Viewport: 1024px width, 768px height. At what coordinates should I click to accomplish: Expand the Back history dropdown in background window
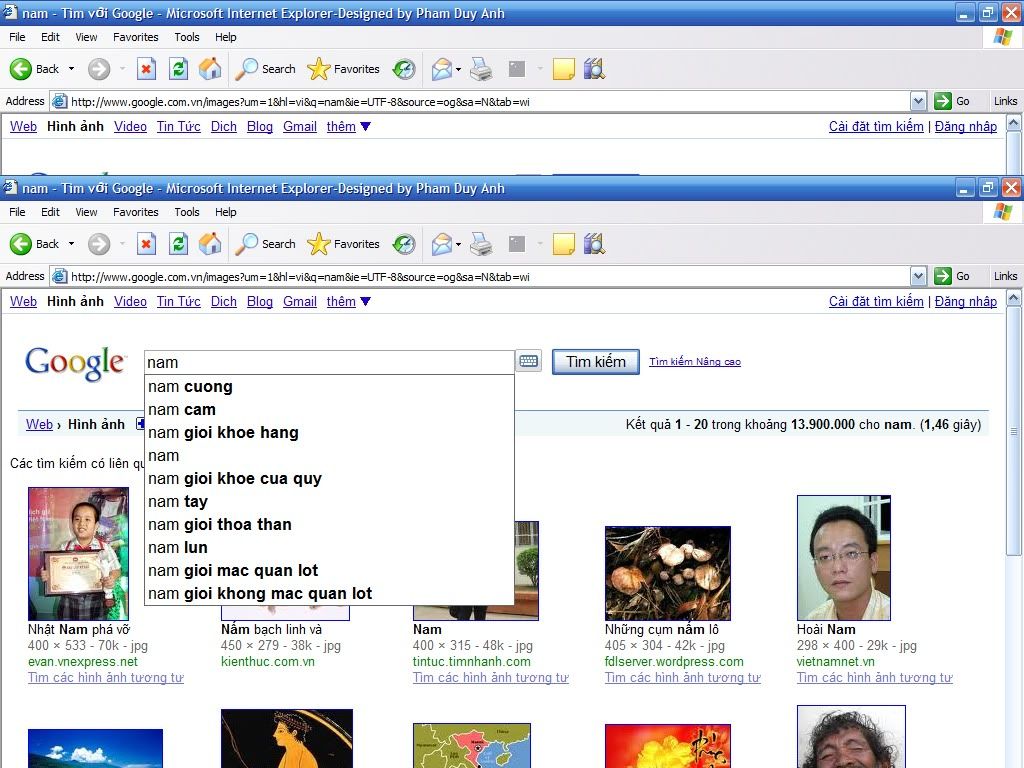click(x=71, y=69)
